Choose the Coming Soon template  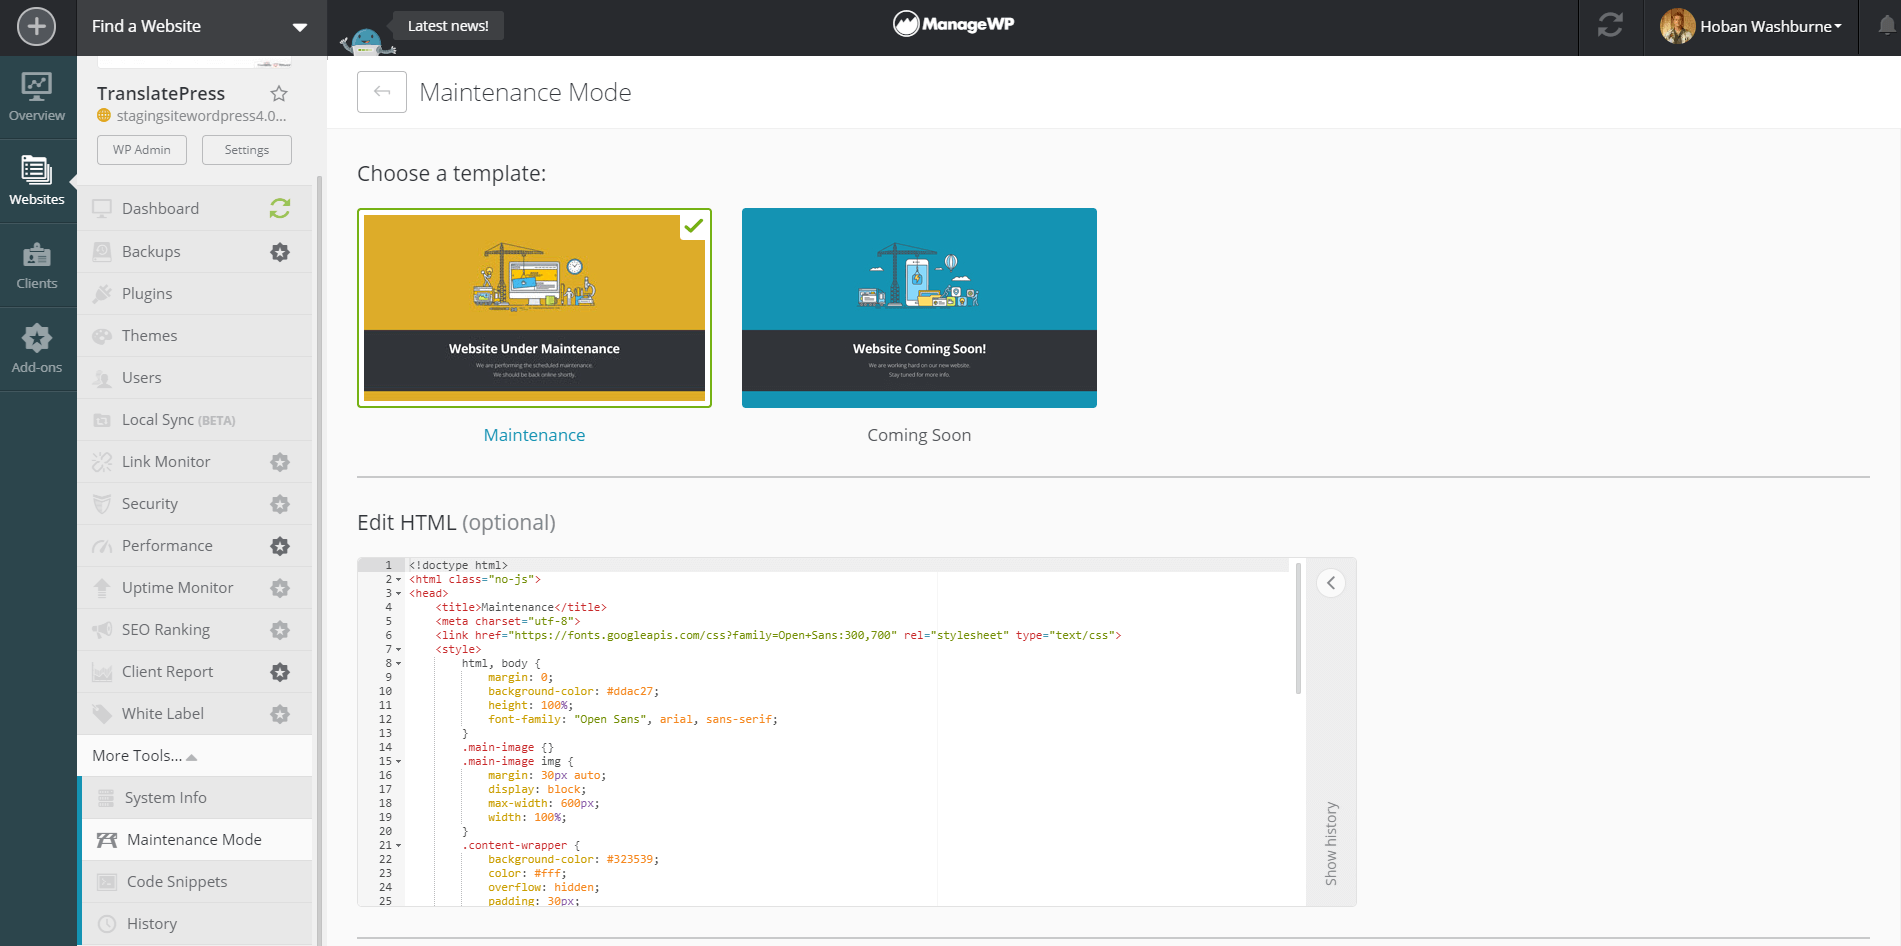click(x=919, y=308)
